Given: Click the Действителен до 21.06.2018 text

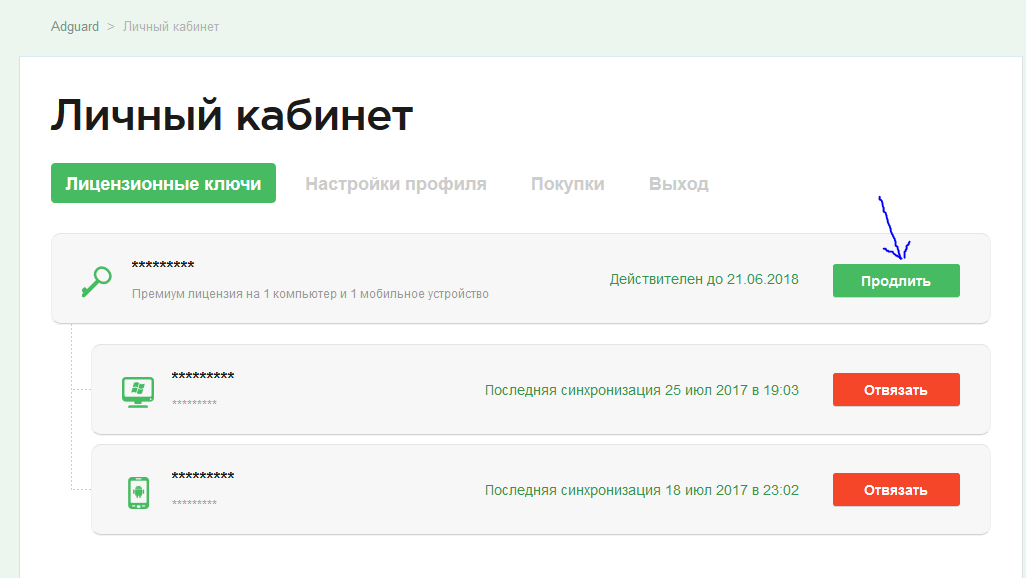Looking at the screenshot, I should coord(704,280).
